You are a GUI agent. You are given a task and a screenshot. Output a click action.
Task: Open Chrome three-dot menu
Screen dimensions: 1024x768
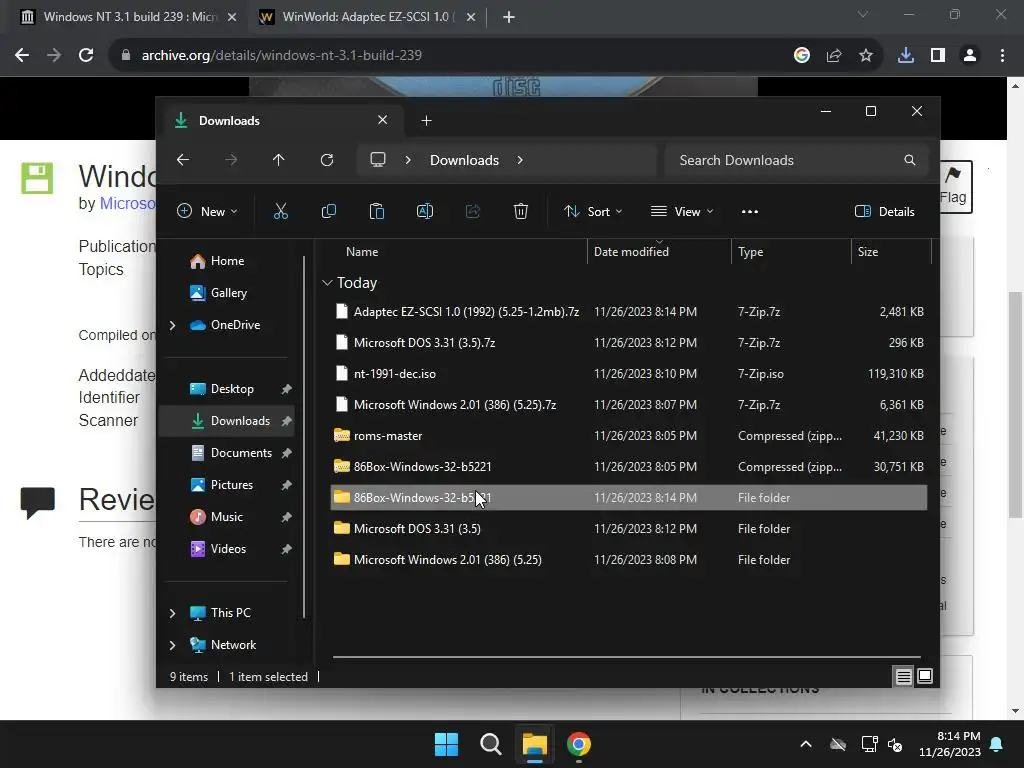coord(1002,56)
